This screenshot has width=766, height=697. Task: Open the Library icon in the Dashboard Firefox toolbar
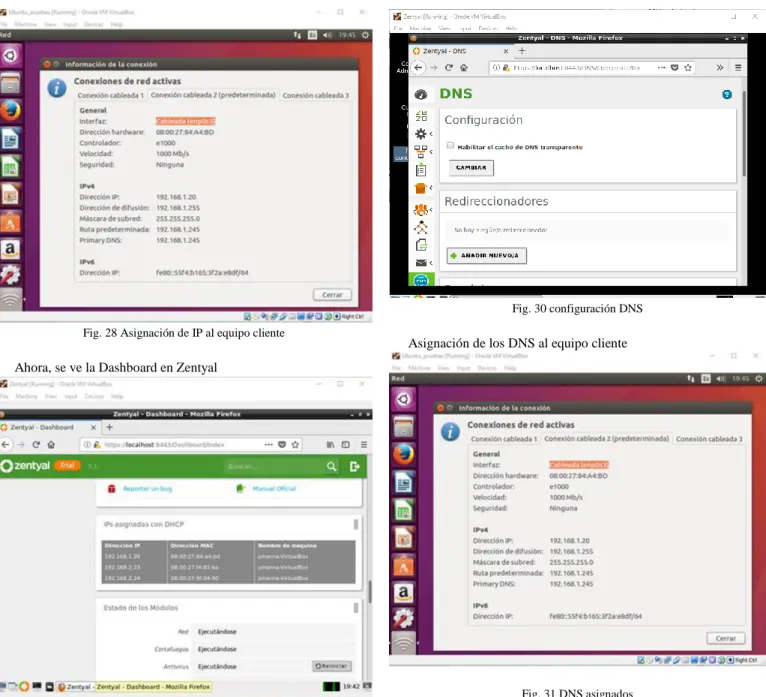331,444
